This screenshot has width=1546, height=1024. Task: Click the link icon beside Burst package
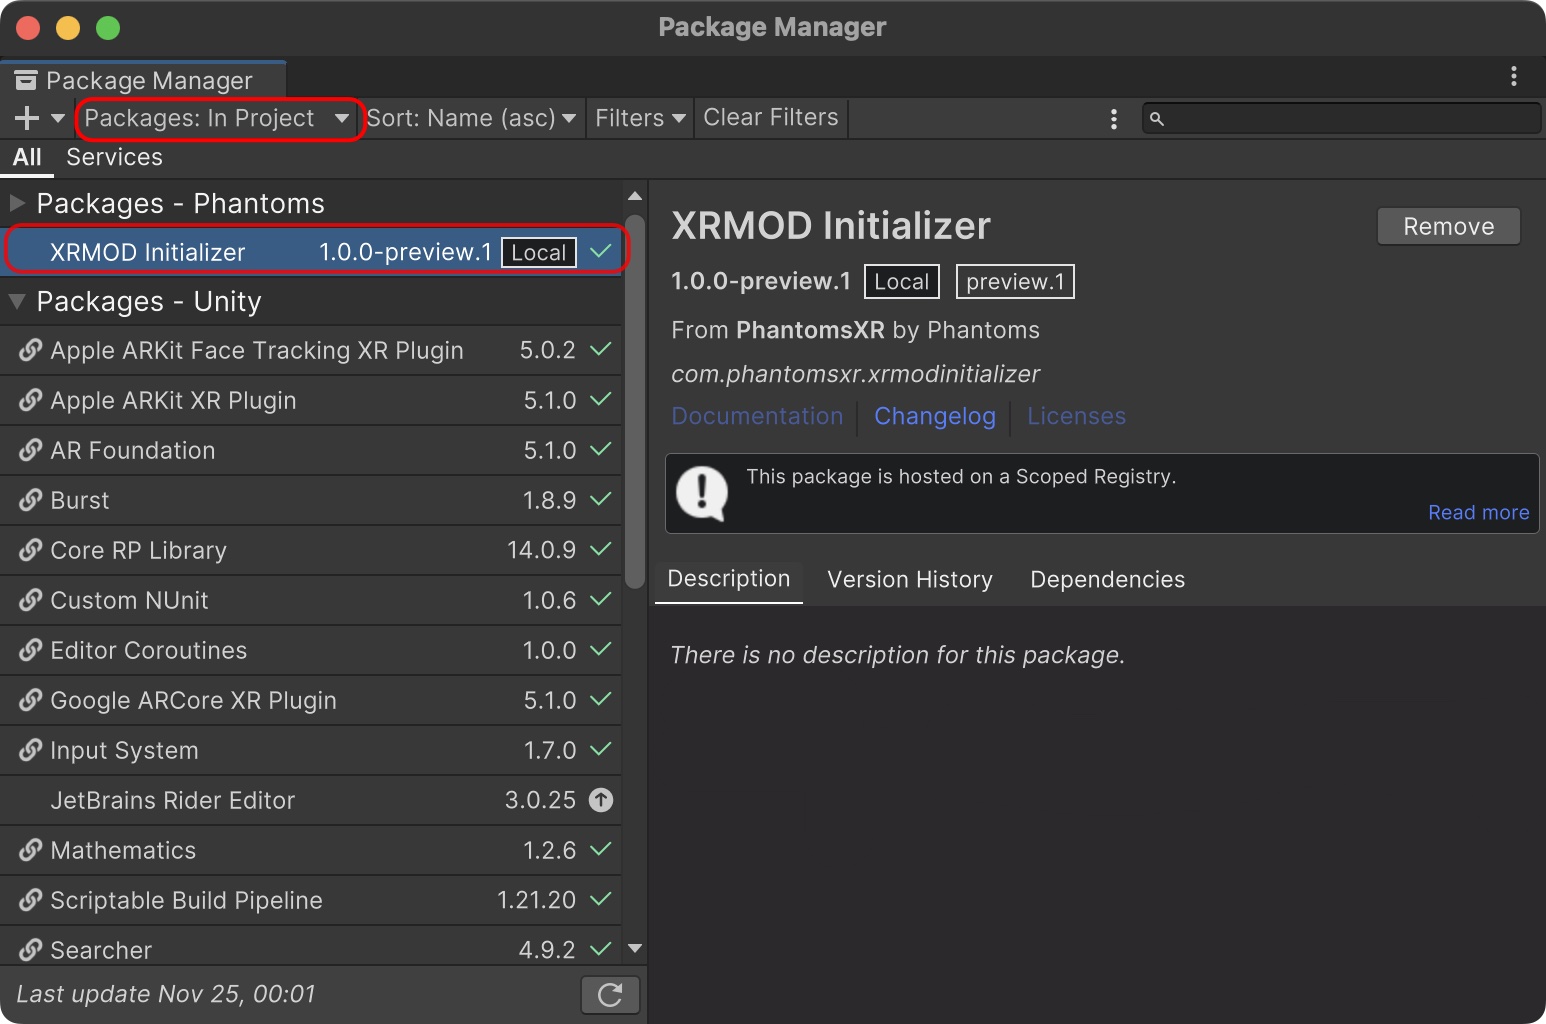(31, 500)
